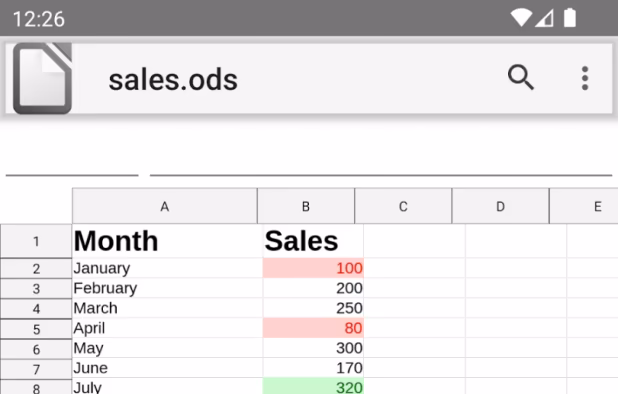Image resolution: width=618 pixels, height=394 pixels.
Task: Select row 8 header
Action: point(36,387)
